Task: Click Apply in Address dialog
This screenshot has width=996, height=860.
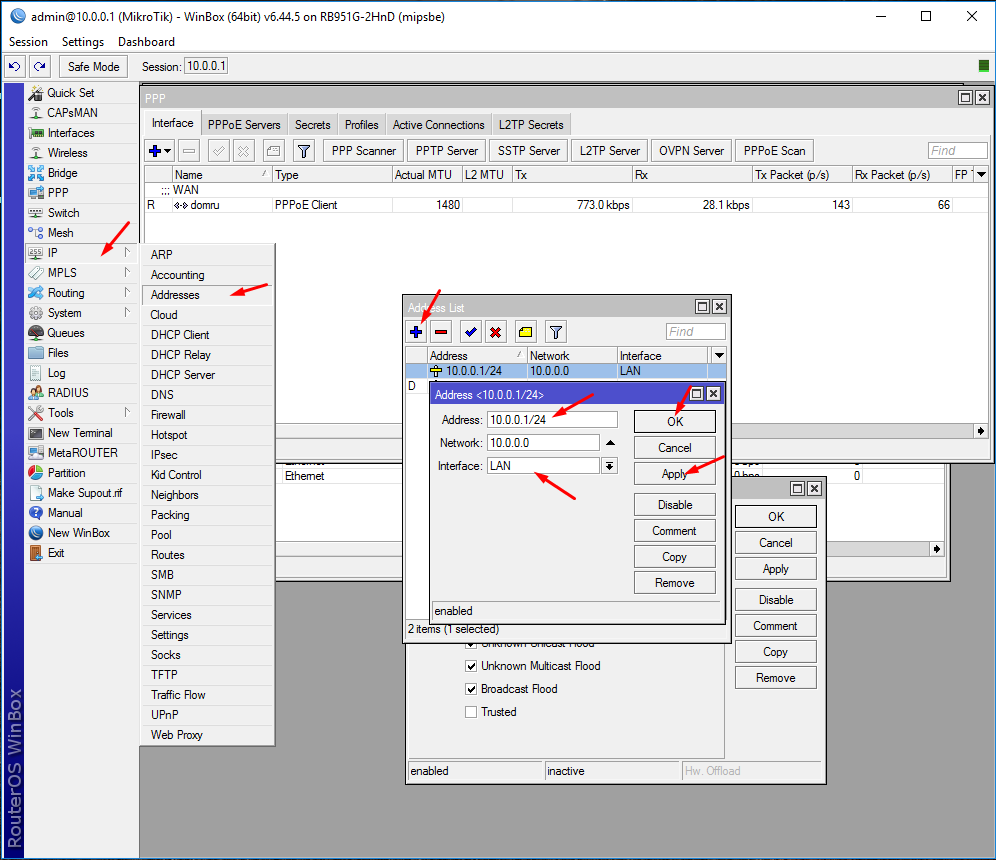Action: (x=675, y=474)
